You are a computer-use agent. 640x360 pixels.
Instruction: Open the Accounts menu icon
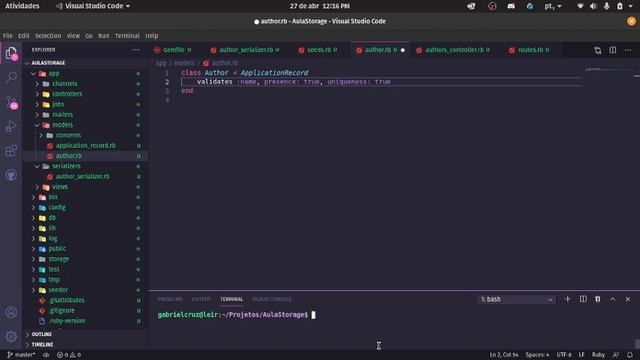coord(11,312)
